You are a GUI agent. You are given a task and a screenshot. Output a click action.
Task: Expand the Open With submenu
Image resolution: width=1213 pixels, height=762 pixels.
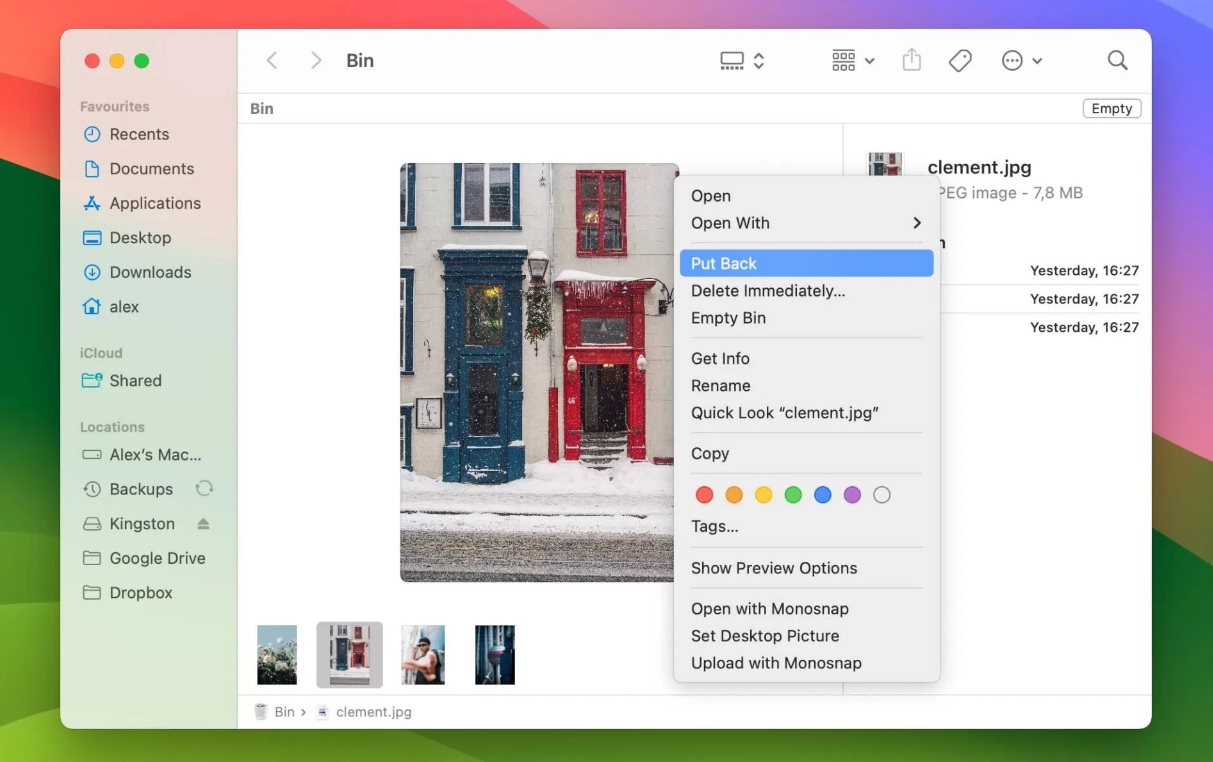(x=805, y=223)
